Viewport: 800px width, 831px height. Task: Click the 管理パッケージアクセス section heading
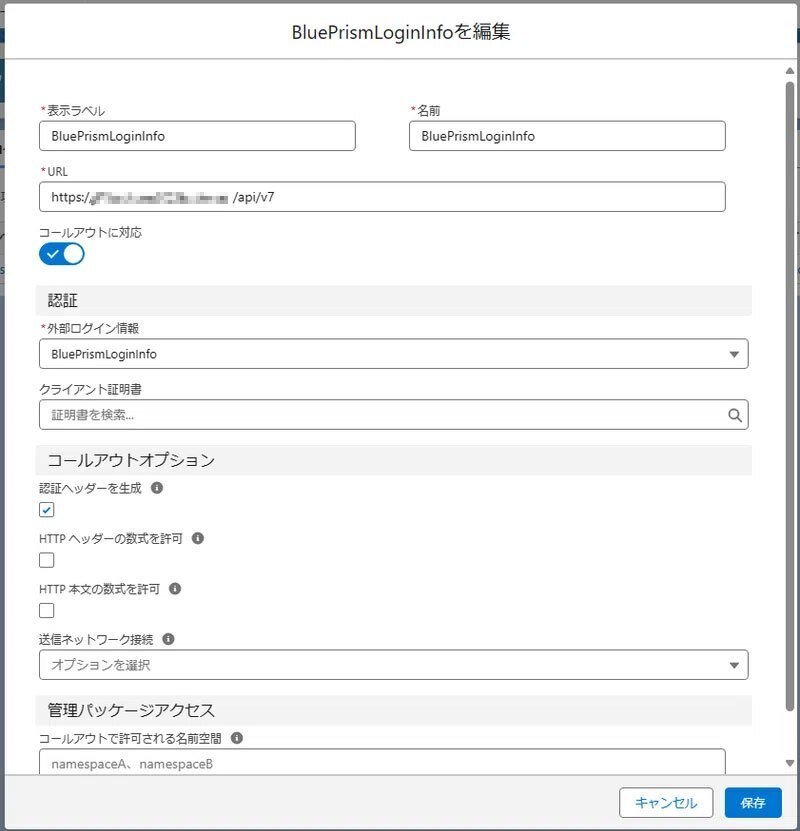point(131,710)
